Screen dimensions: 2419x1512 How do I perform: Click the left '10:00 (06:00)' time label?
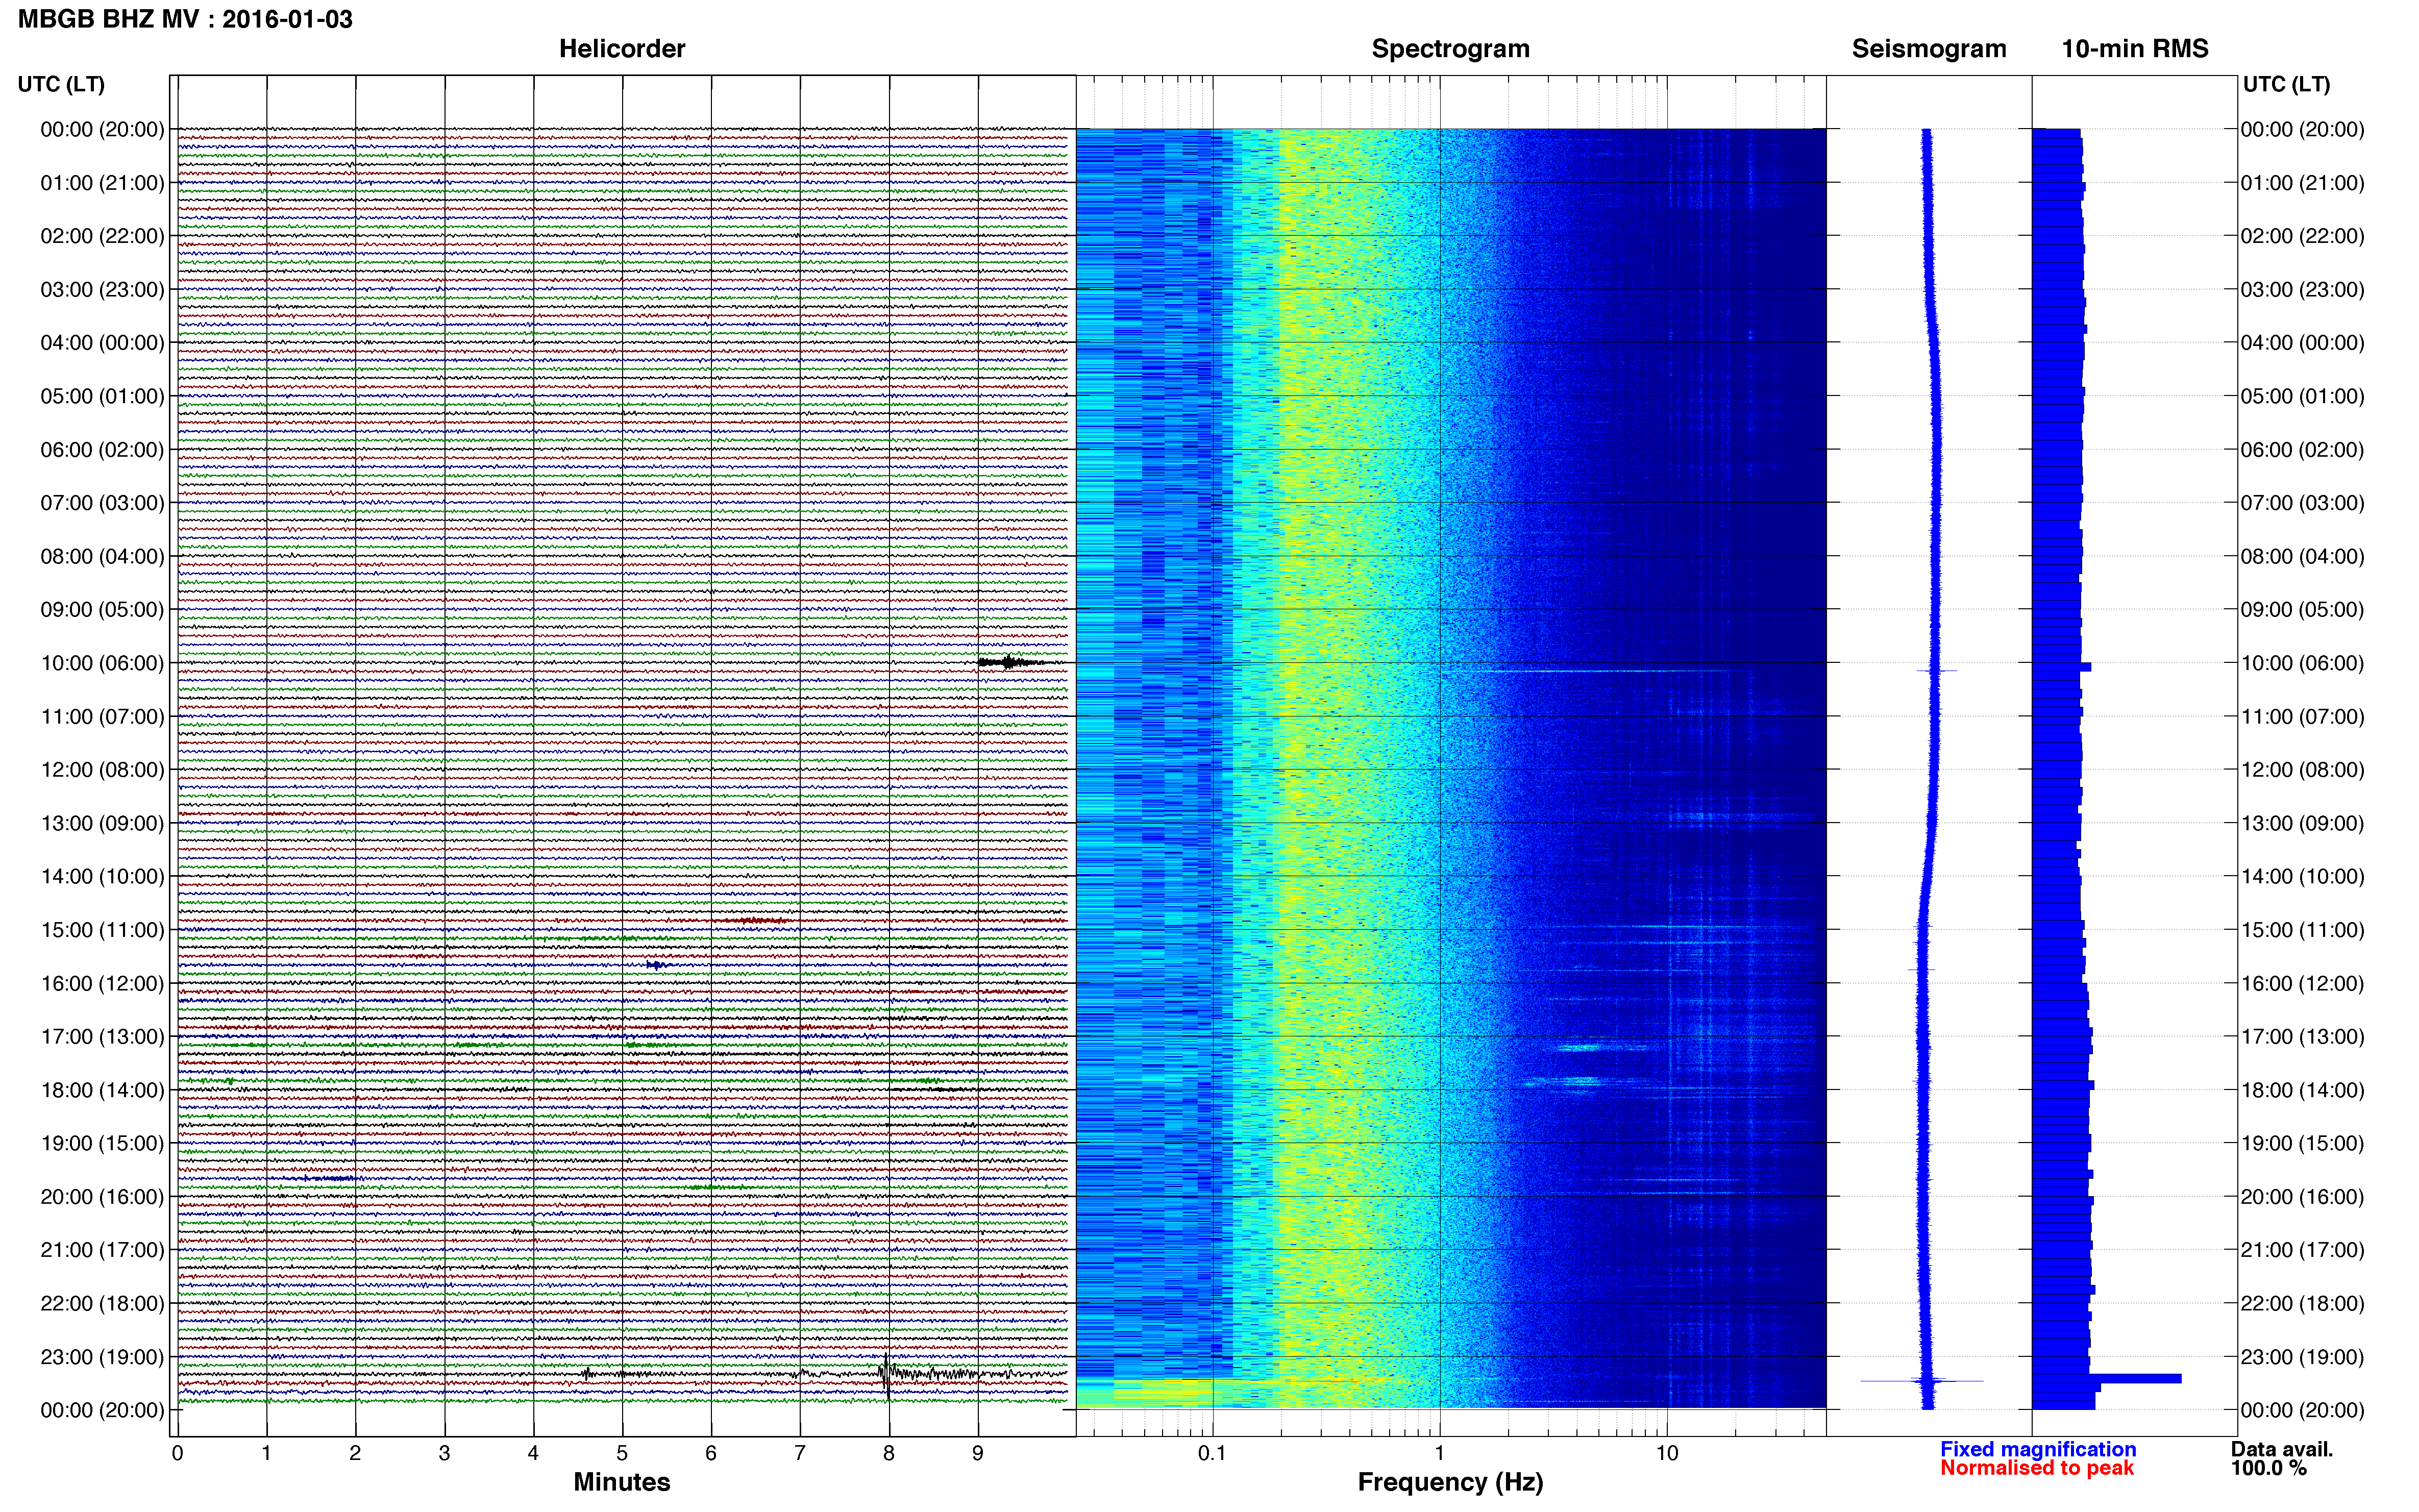click(x=102, y=663)
